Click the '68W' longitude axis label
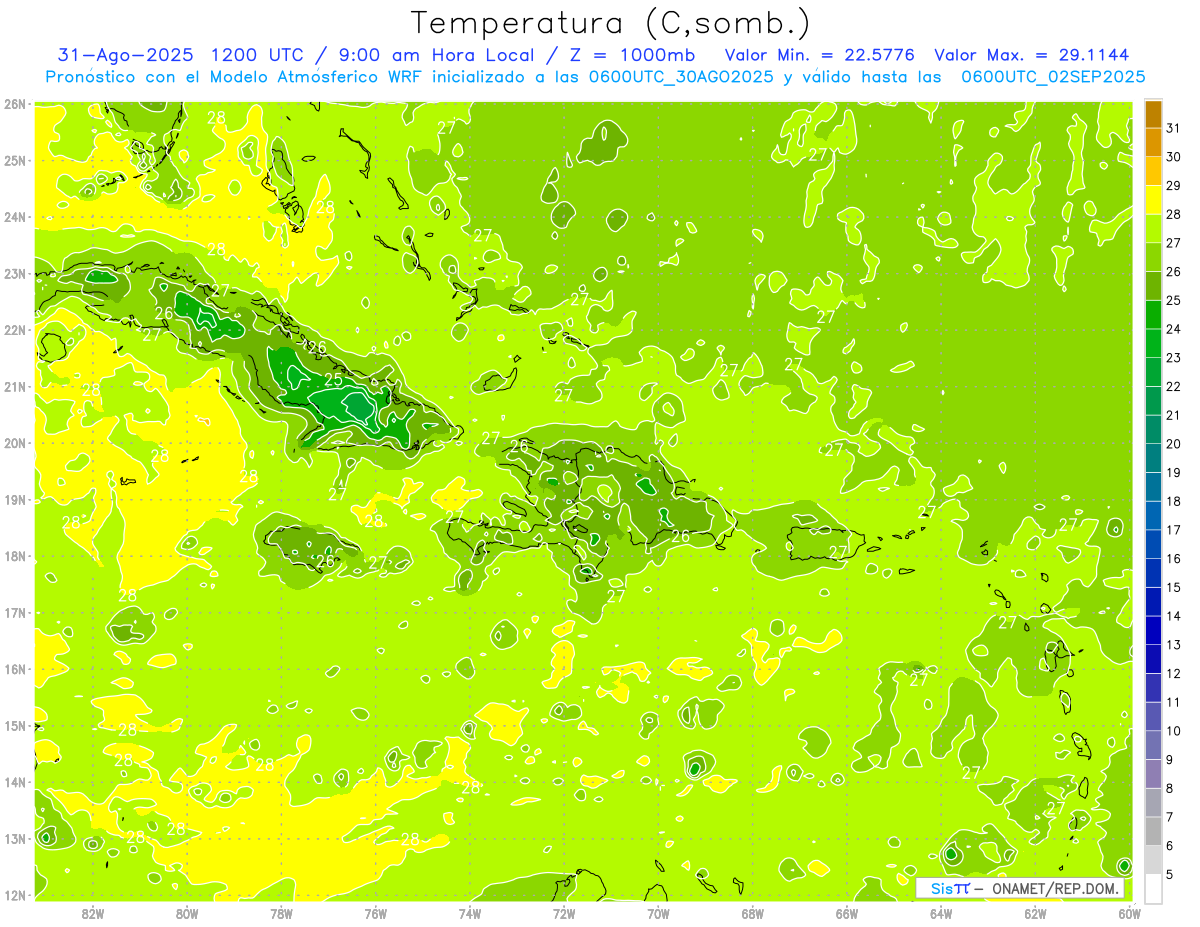 pyautogui.click(x=753, y=913)
